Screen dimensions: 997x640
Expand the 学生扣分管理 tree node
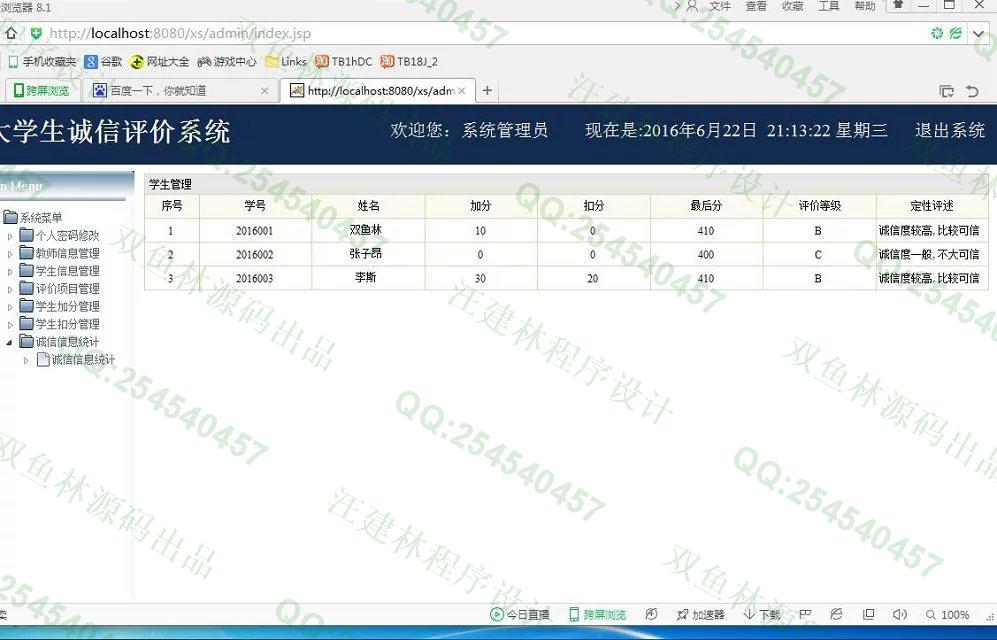10,325
